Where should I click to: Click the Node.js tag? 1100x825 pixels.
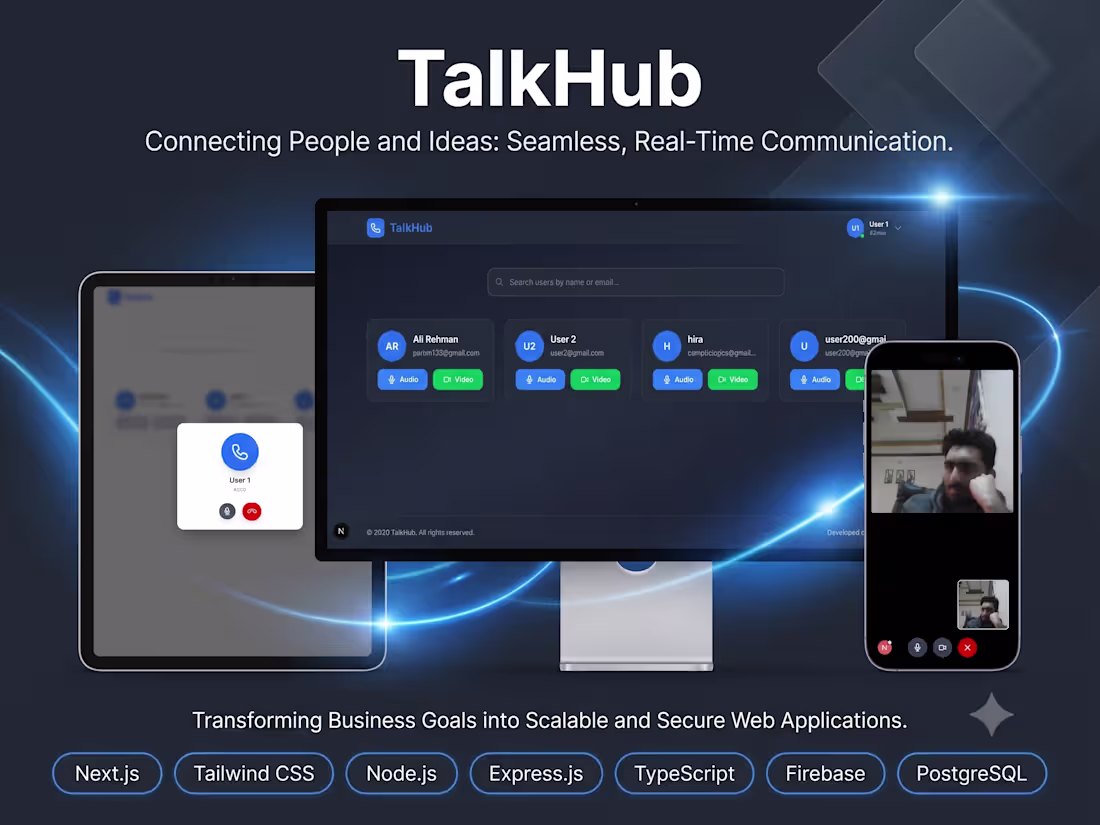coord(401,773)
